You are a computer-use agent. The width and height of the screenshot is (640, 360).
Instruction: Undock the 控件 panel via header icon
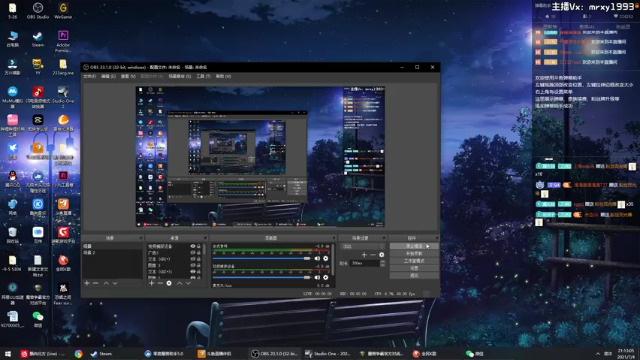click(x=437, y=238)
